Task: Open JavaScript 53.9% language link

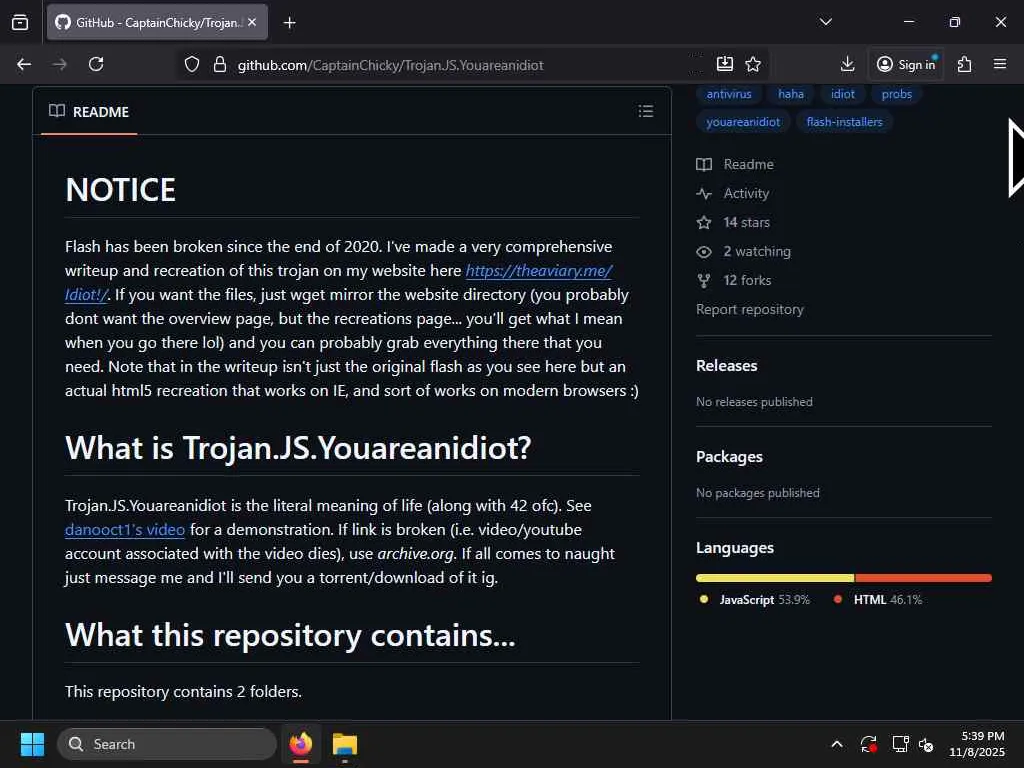Action: point(754,600)
